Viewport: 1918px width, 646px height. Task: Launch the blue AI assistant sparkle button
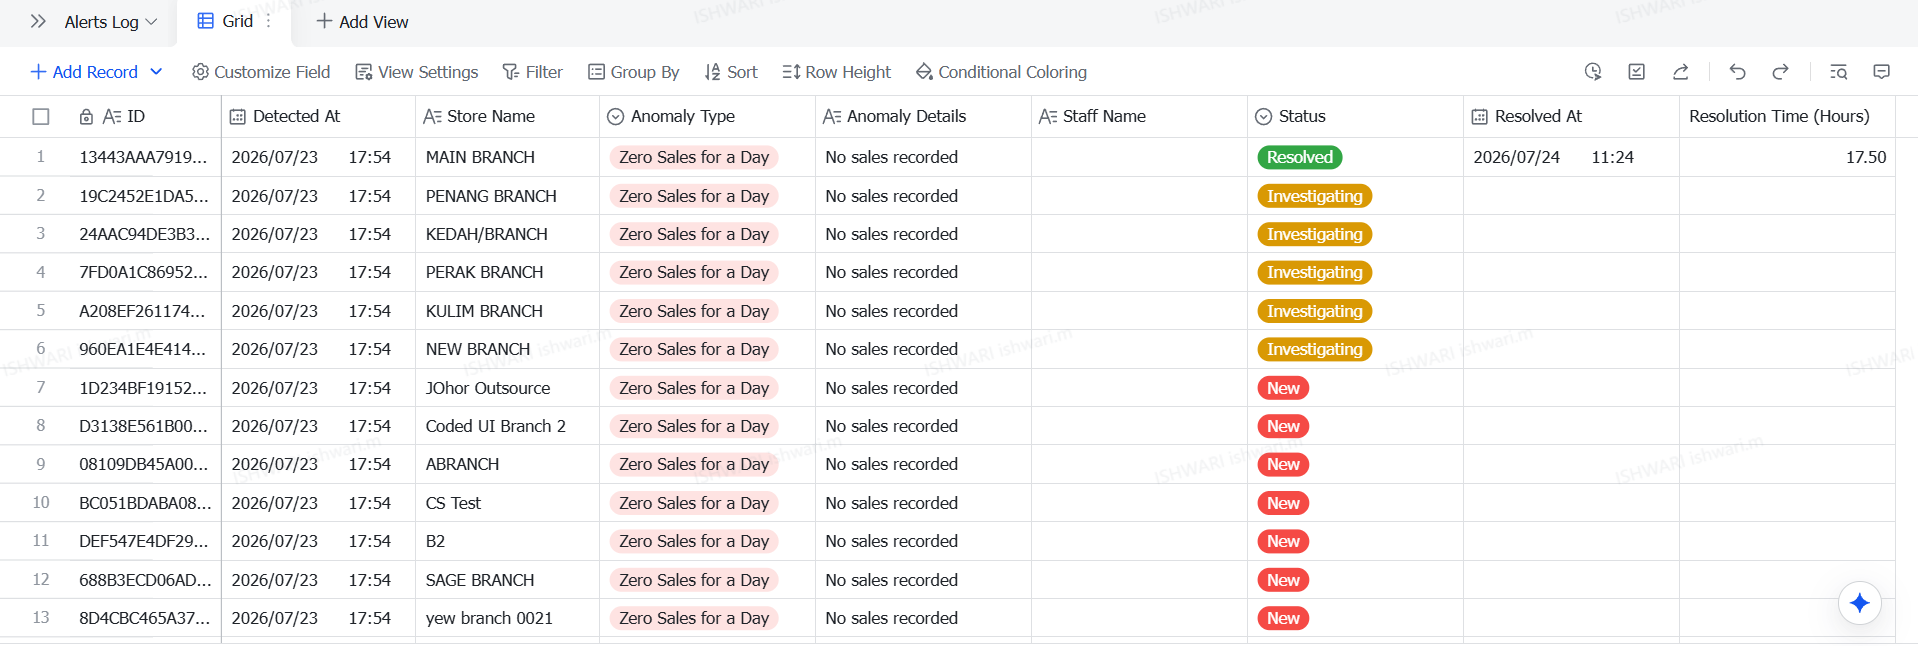(x=1860, y=603)
